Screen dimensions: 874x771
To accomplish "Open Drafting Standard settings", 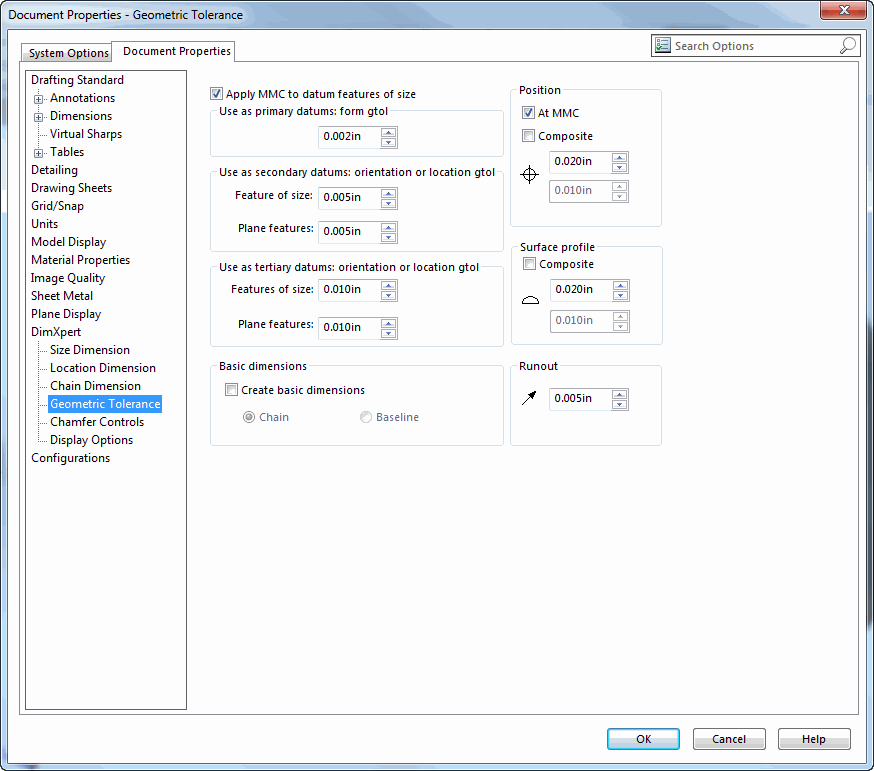I will (77, 80).
